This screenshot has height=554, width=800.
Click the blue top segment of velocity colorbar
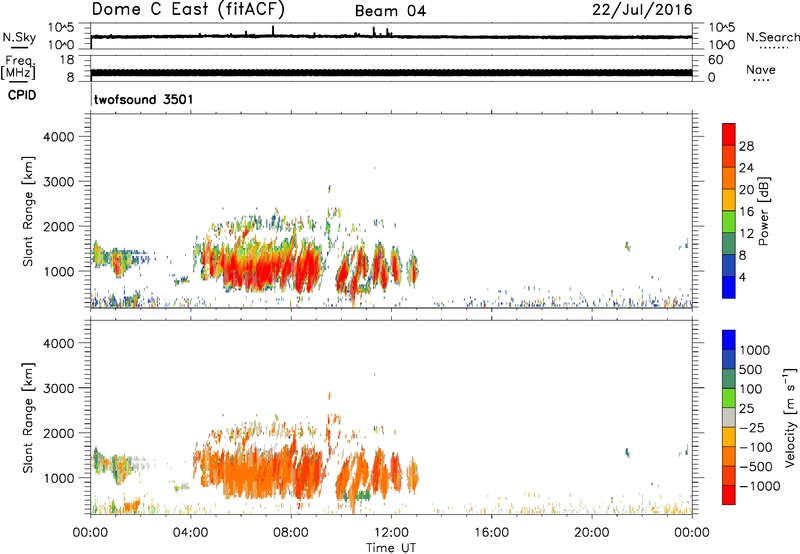point(729,340)
